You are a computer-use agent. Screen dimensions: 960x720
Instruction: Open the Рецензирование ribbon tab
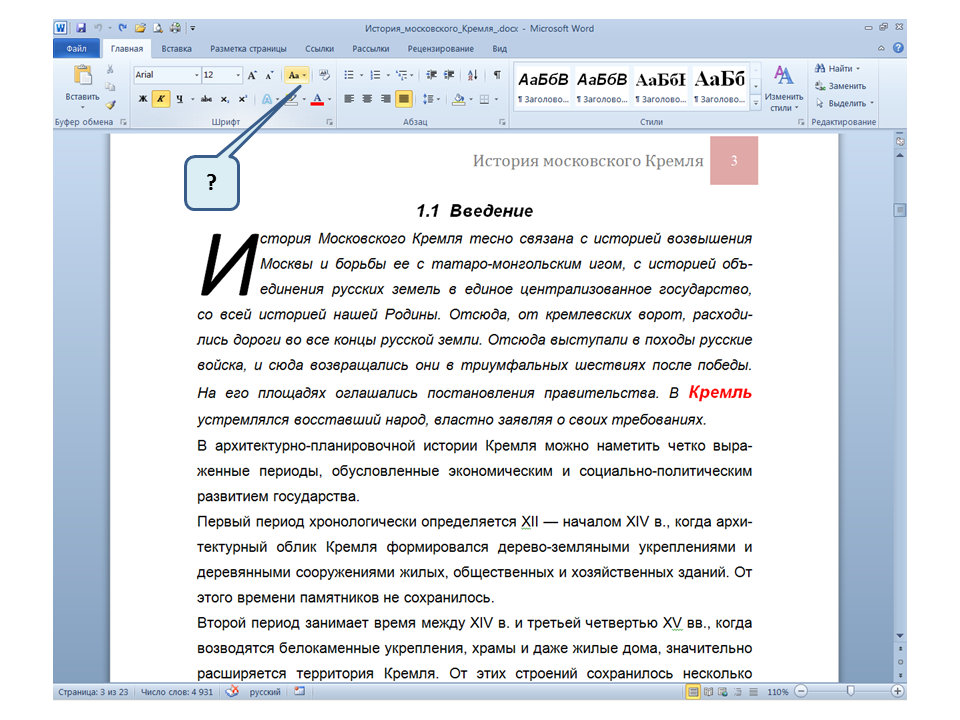coord(441,48)
